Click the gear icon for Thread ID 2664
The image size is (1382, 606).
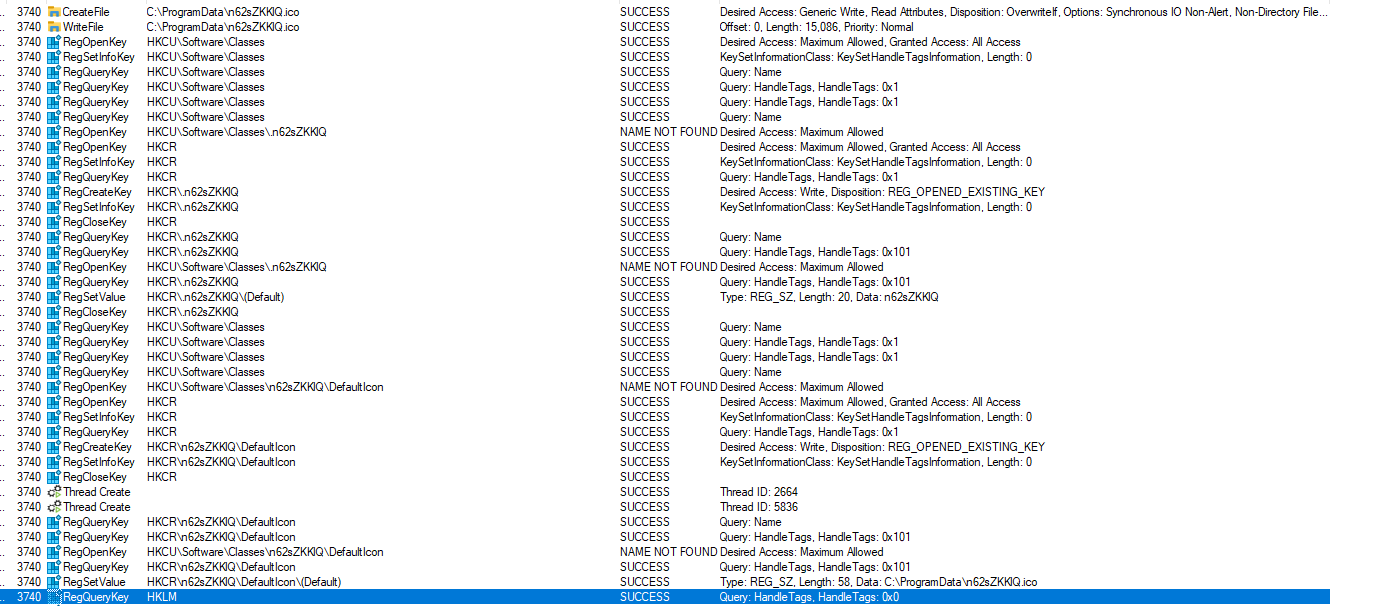[54, 492]
